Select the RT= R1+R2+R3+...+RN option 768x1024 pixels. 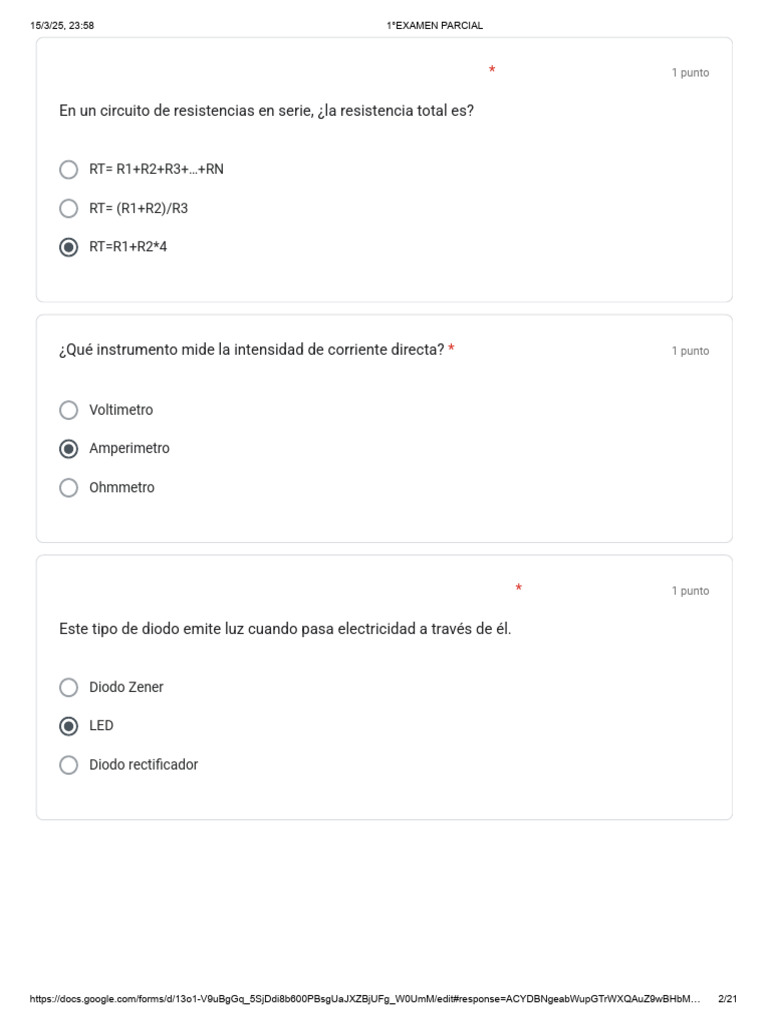[x=68, y=169]
